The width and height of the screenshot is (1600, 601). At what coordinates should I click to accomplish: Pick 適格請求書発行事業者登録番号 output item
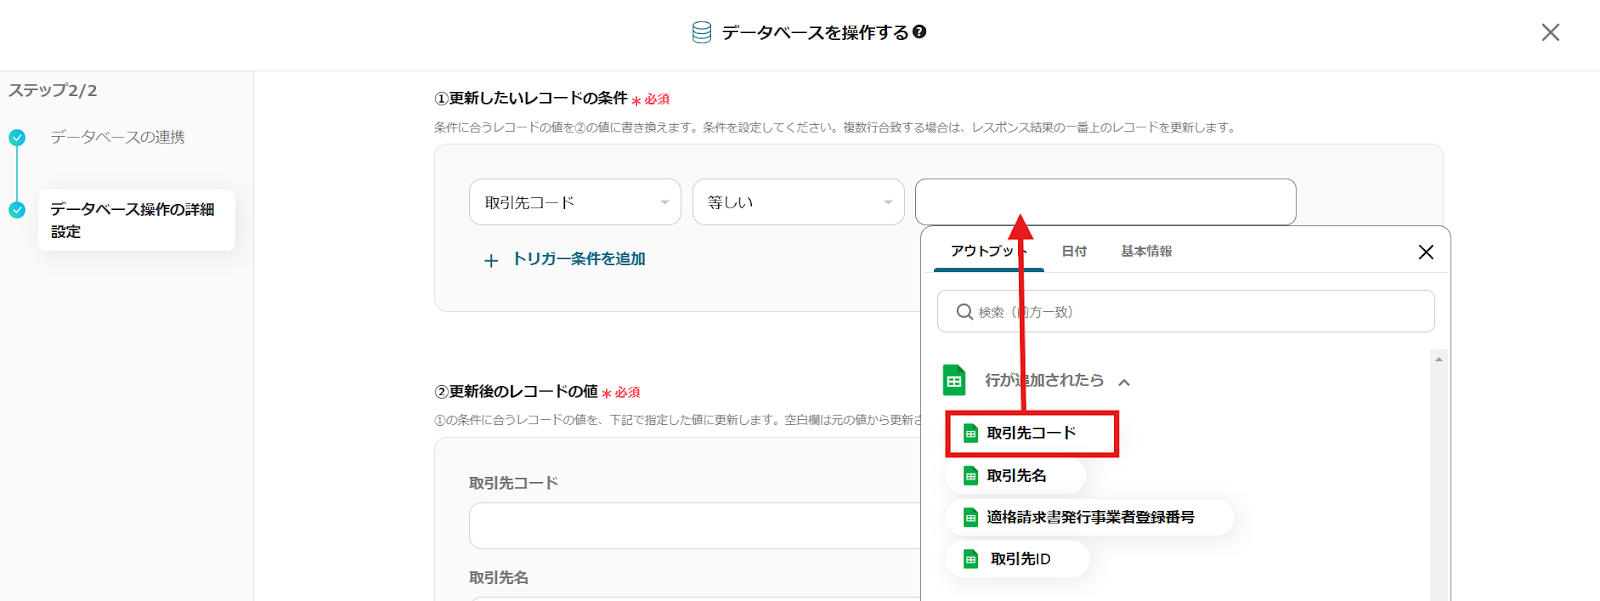tap(1089, 517)
